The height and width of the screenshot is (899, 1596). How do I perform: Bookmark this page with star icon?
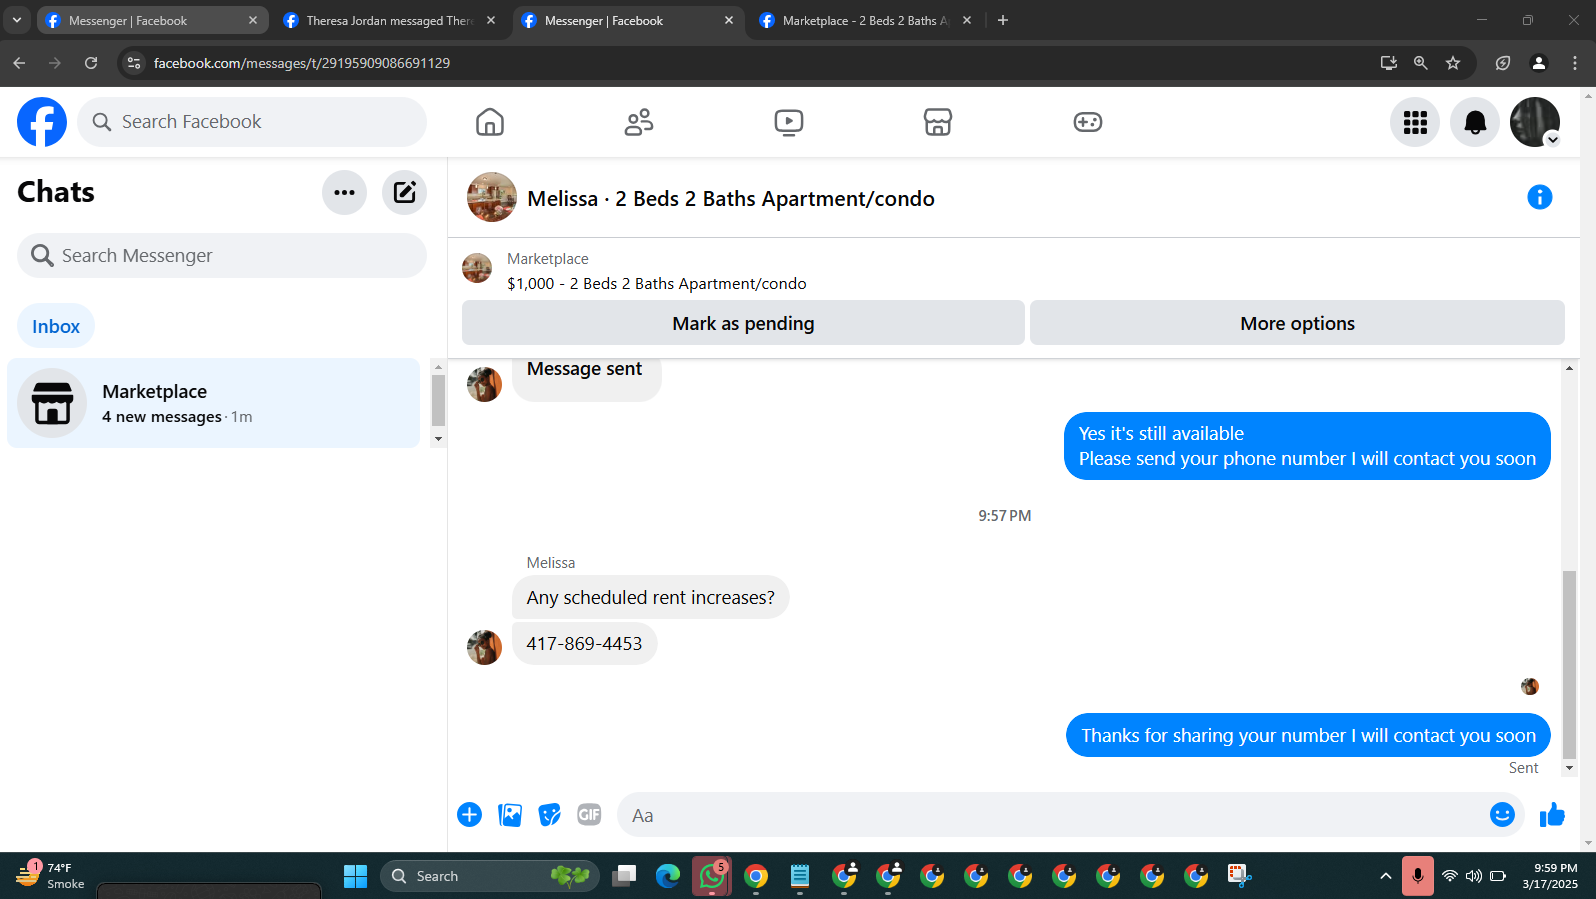pos(1453,63)
